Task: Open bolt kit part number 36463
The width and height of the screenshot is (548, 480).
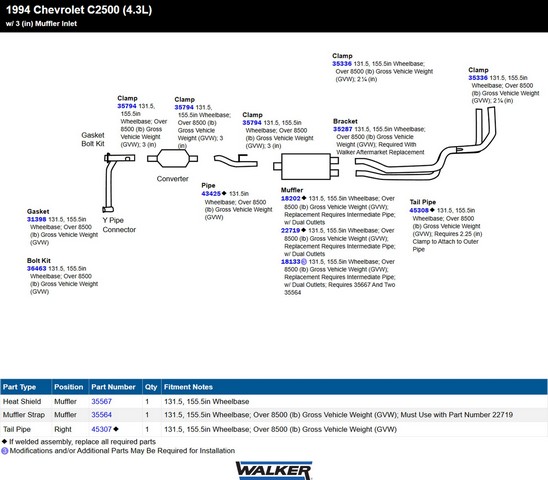Action: [36, 268]
